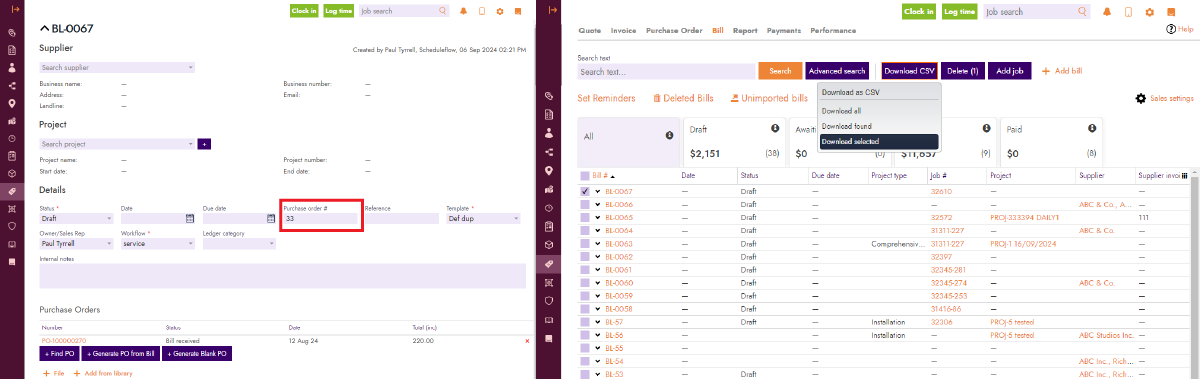The image size is (1200, 379).
Task: Select the shield icon in right sidebar
Action: coord(548,300)
